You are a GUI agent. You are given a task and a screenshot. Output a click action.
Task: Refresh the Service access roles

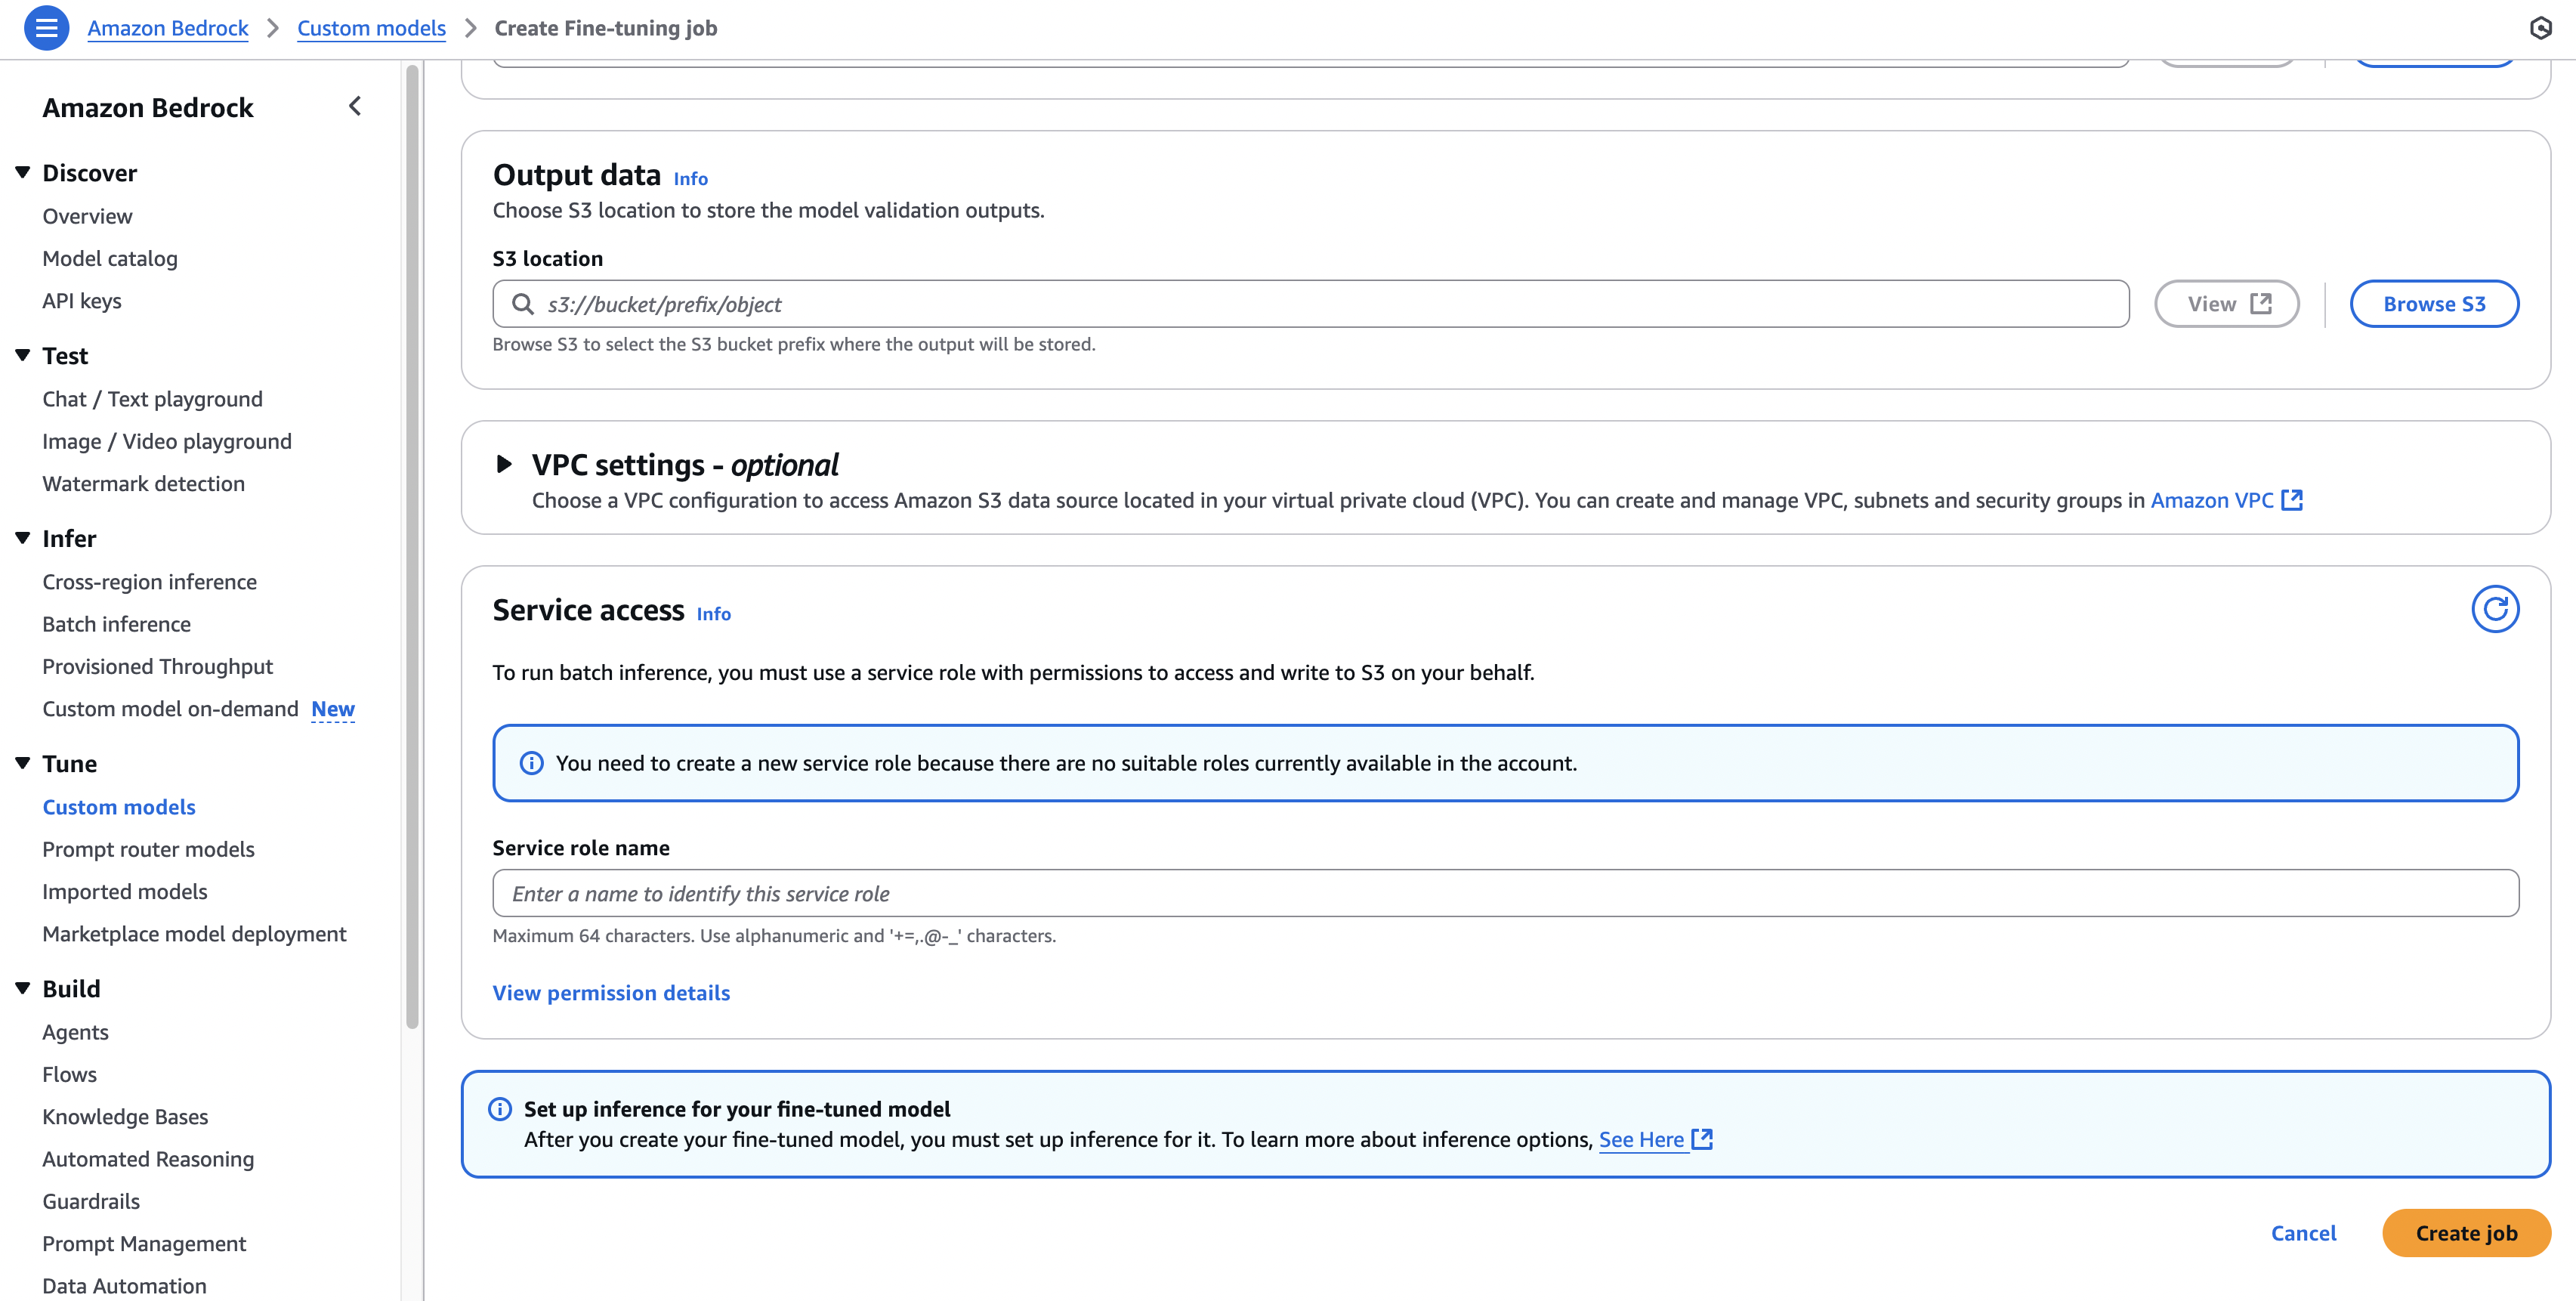2495,609
